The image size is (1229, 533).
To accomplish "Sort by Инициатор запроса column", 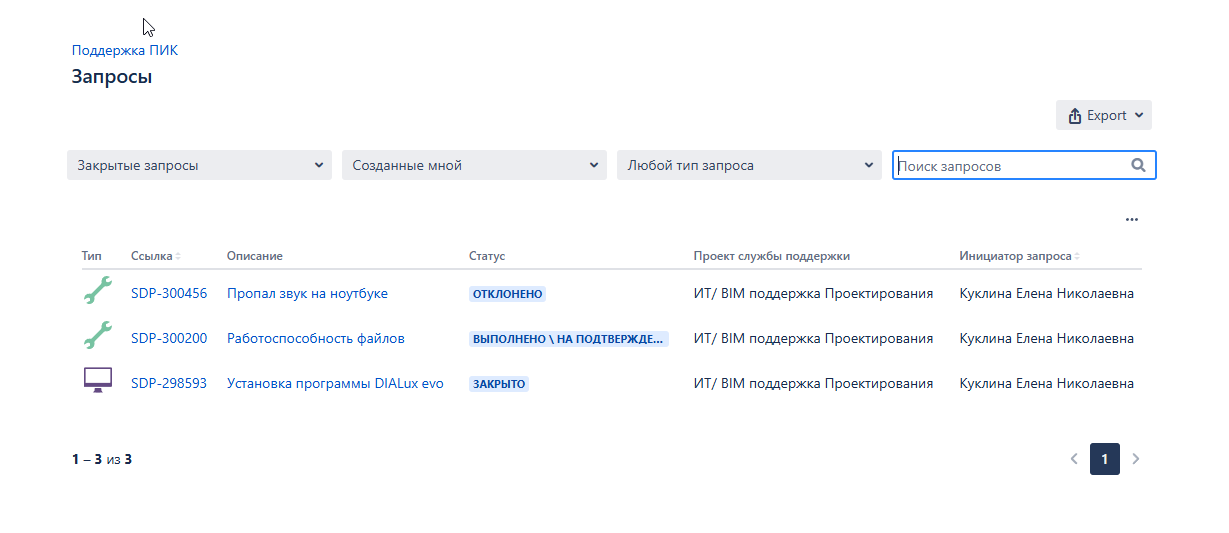I will point(1019,256).
